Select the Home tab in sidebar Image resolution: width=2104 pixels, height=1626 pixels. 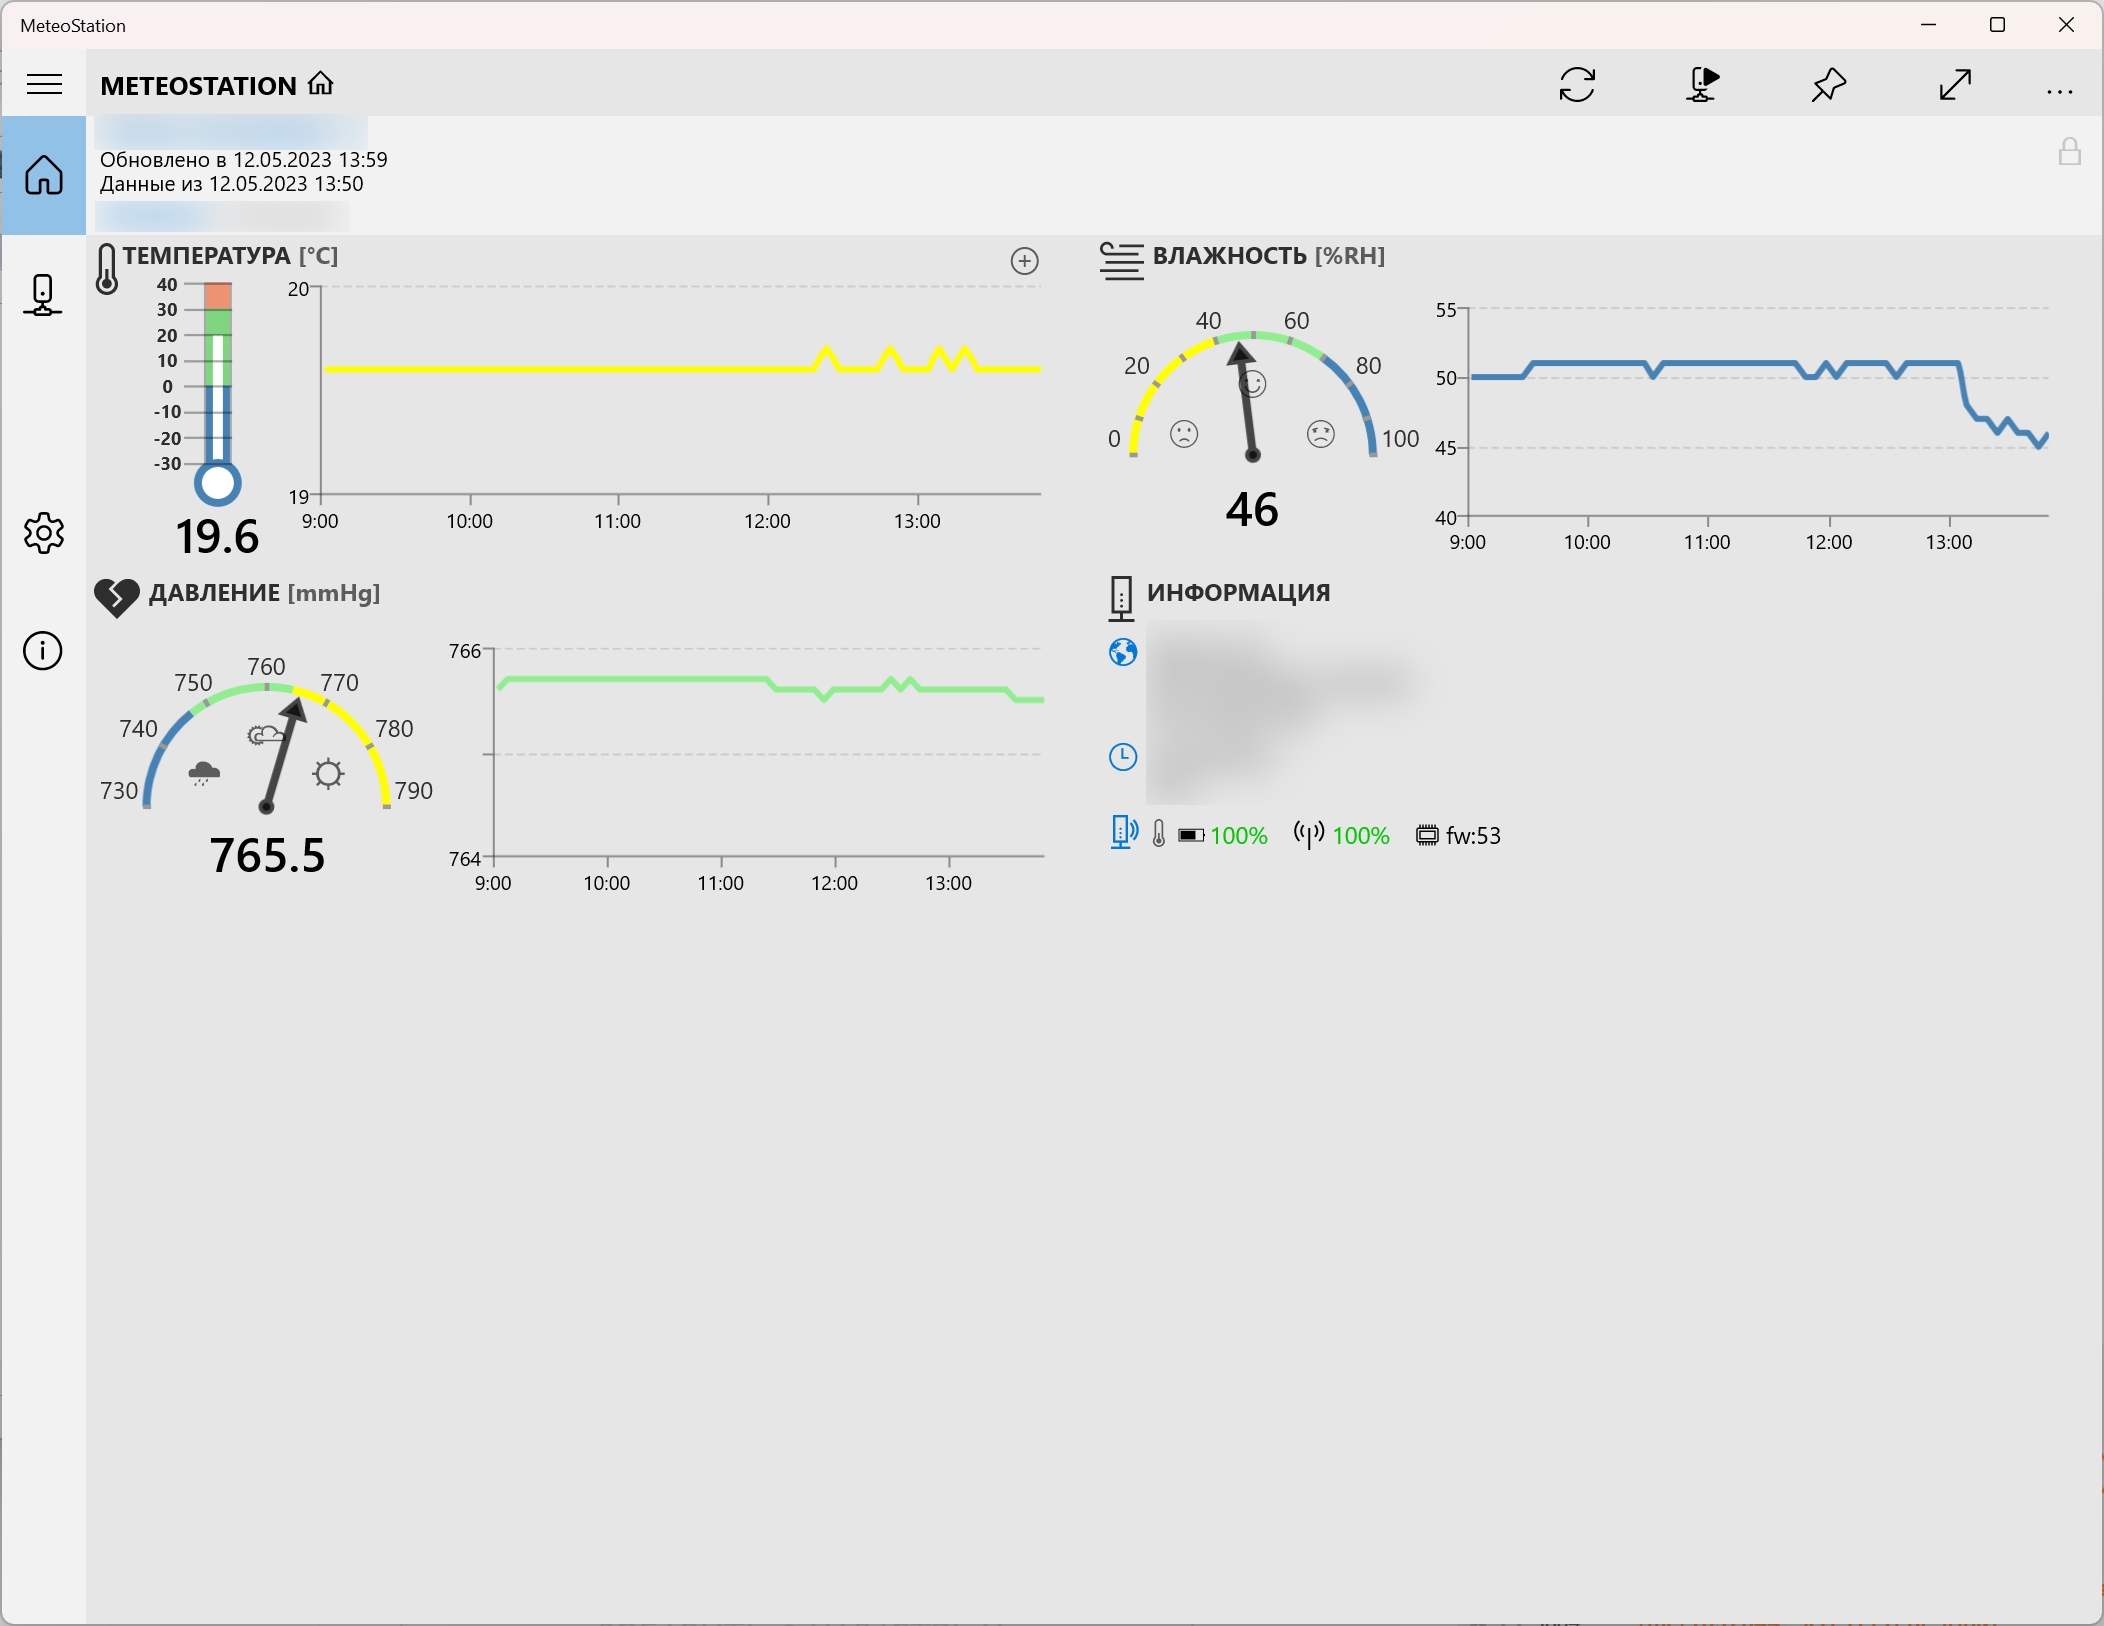[x=44, y=175]
